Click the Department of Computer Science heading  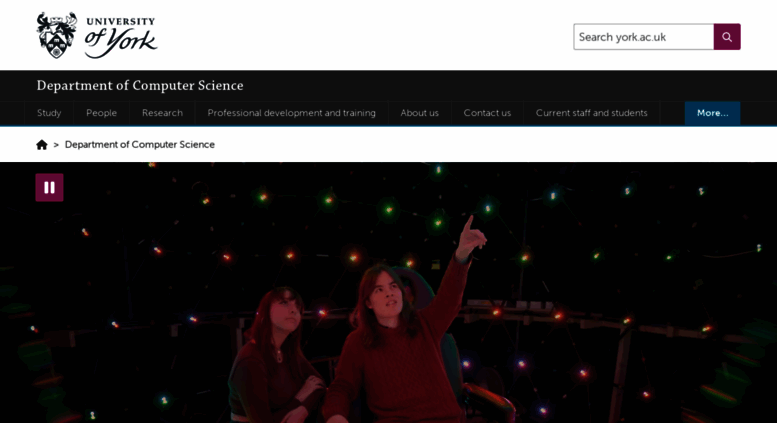pos(140,85)
